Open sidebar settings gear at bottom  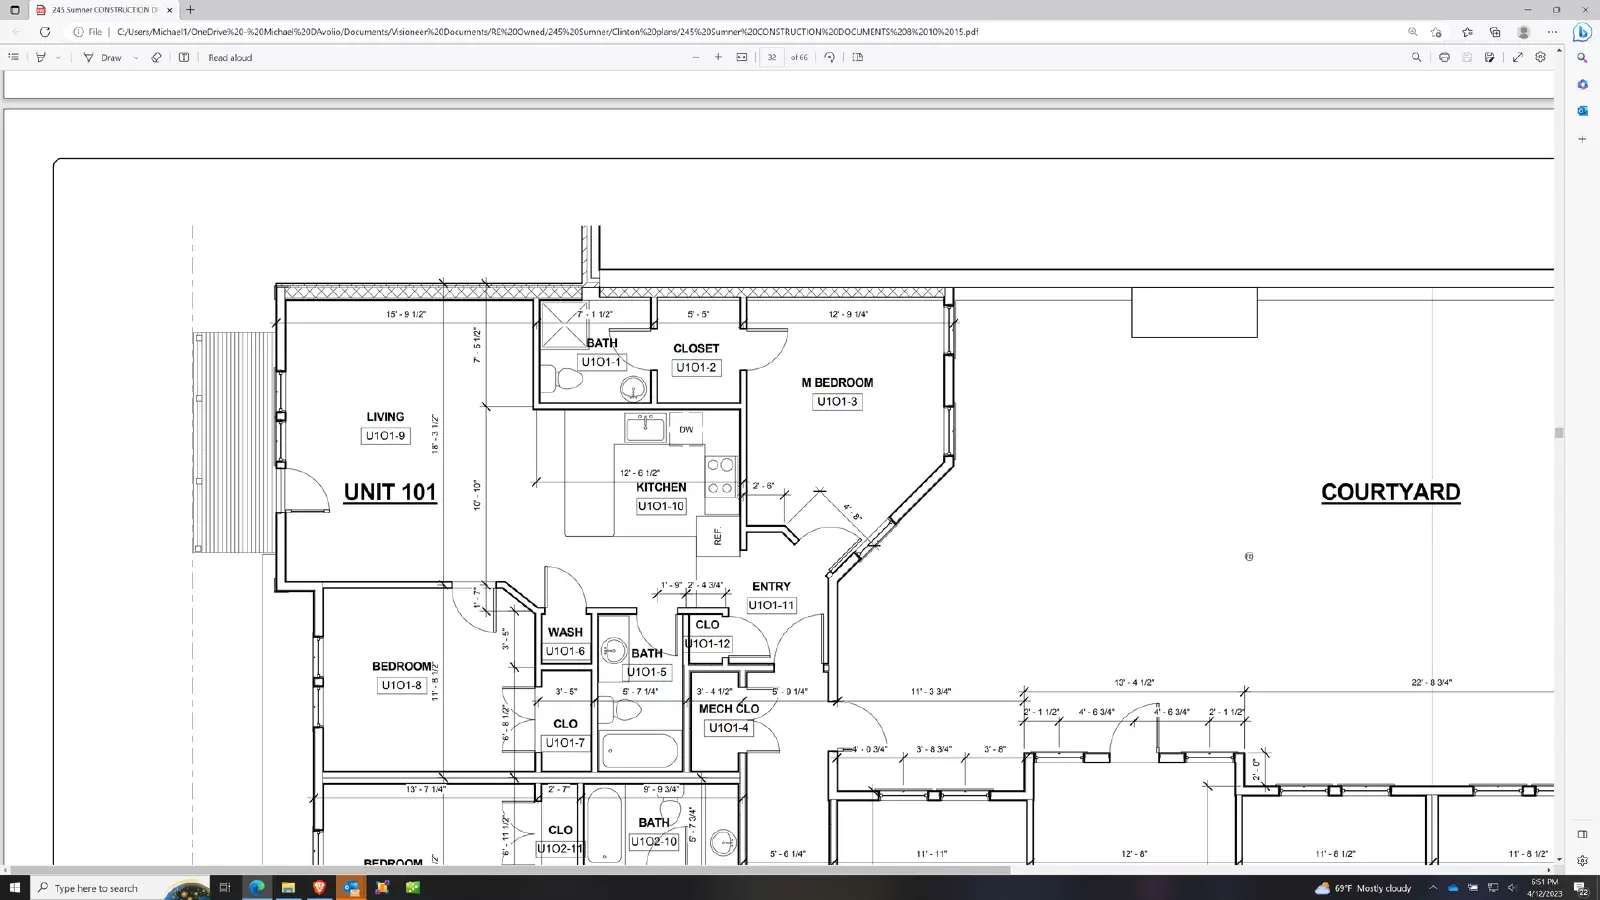click(1582, 860)
